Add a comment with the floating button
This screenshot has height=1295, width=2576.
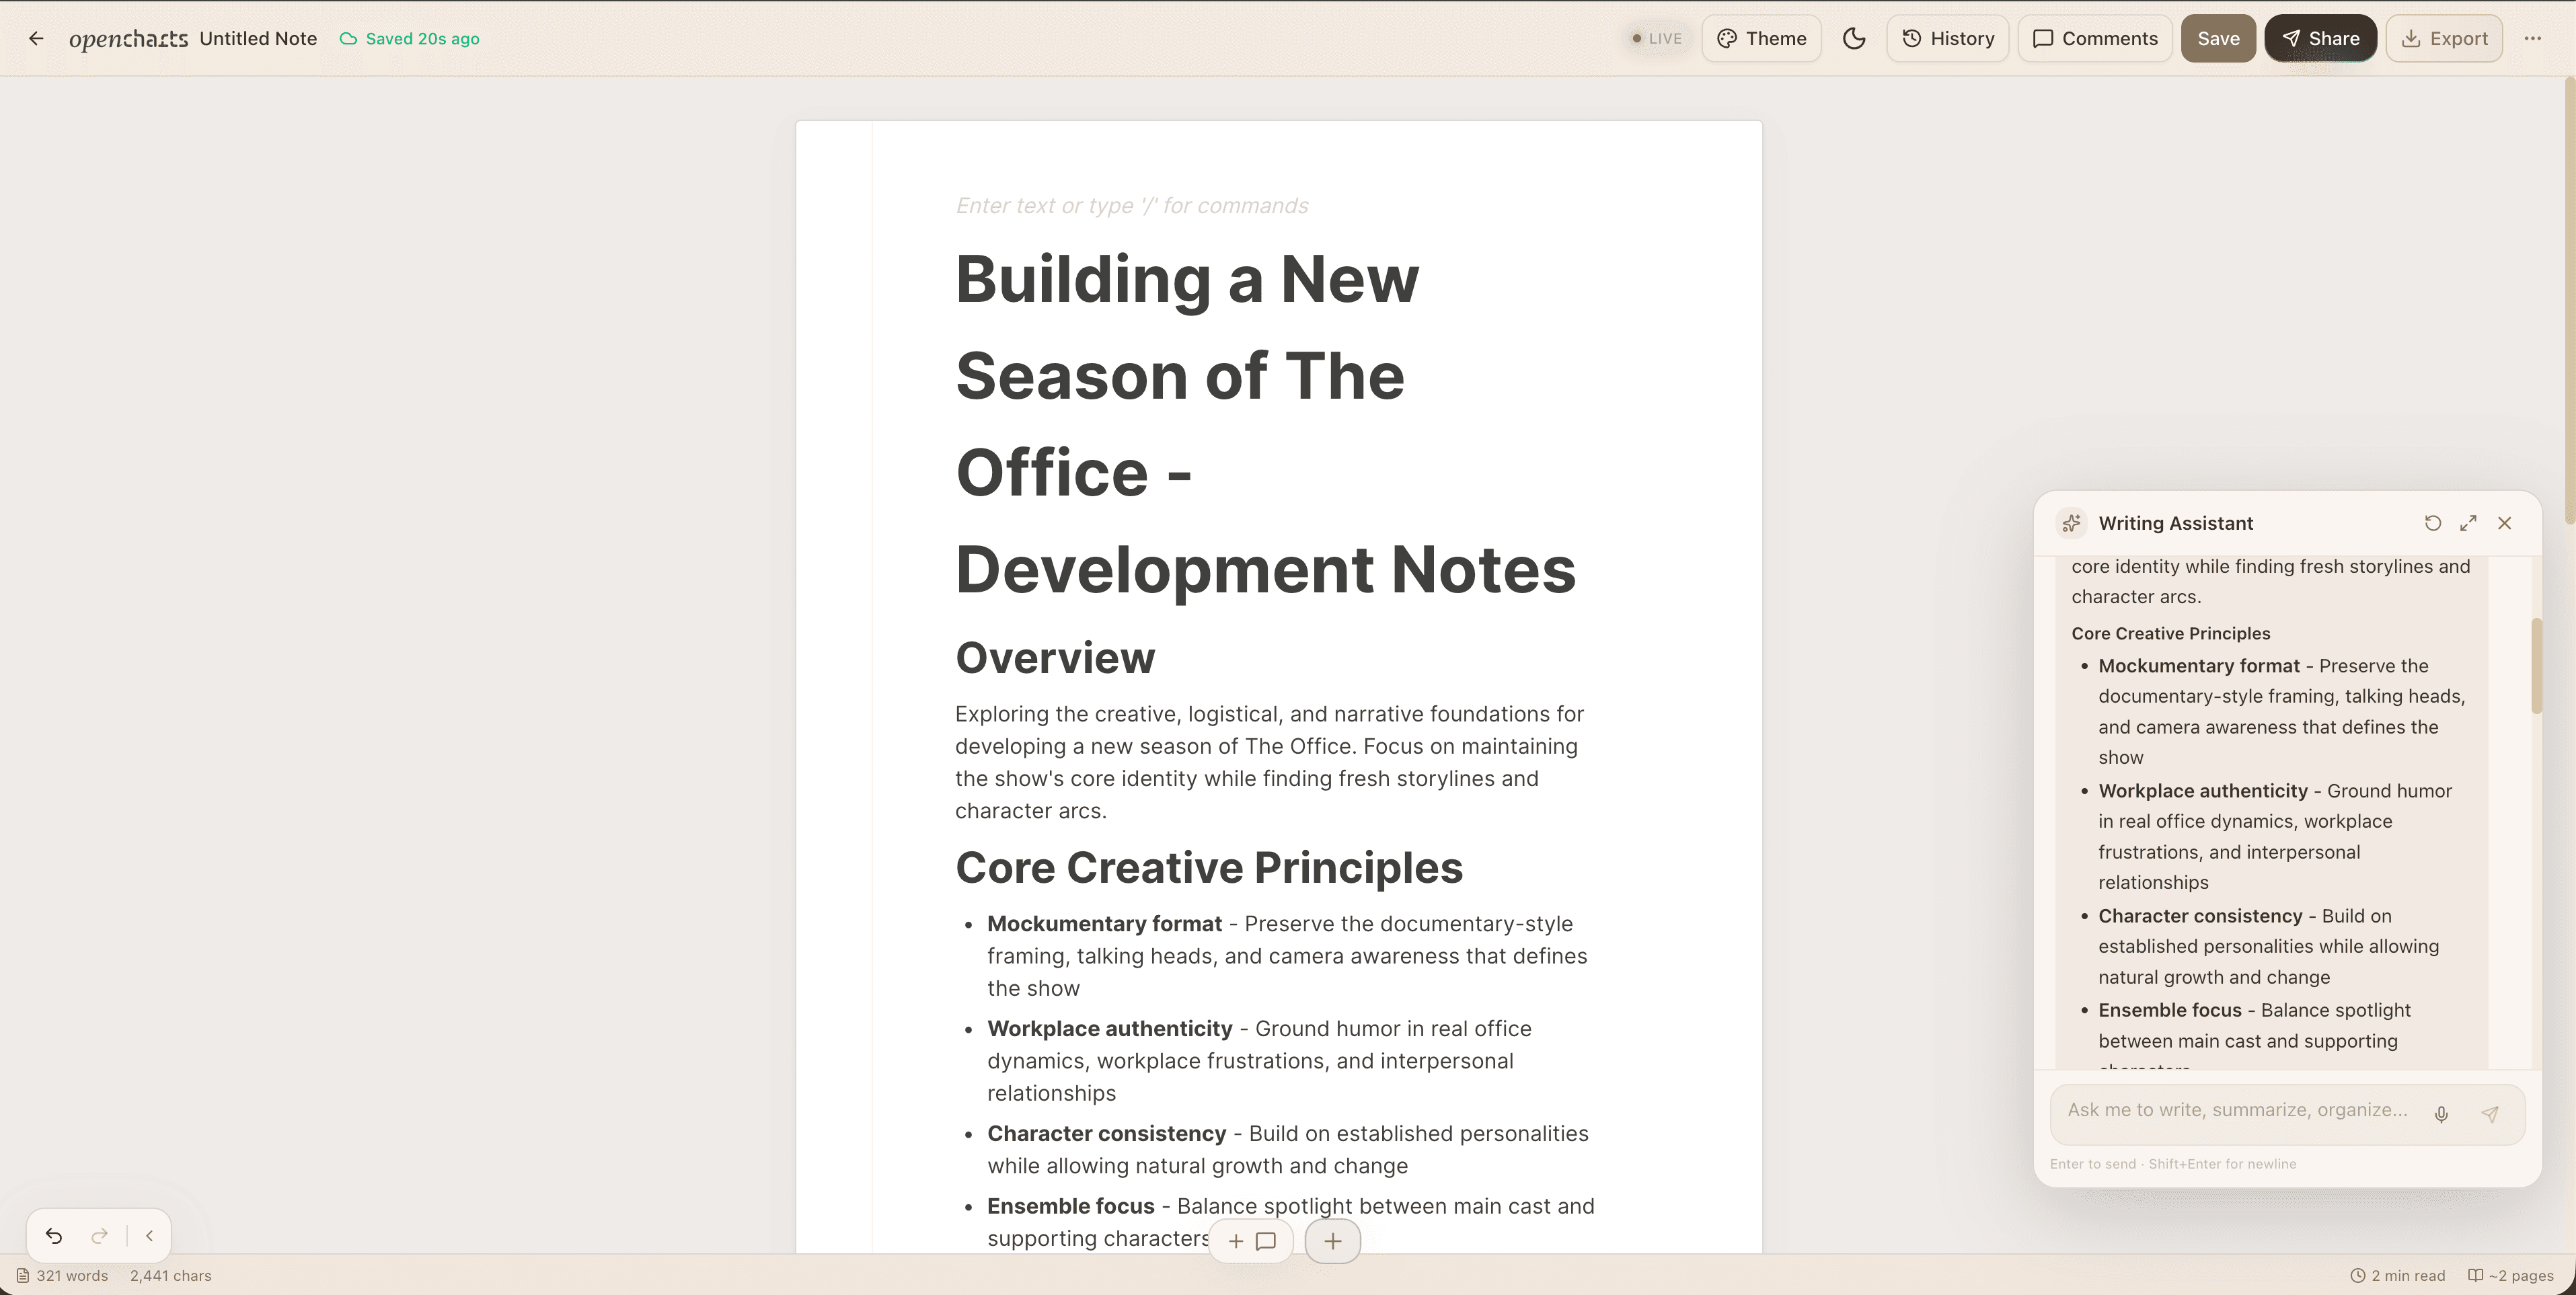pos(1251,1241)
